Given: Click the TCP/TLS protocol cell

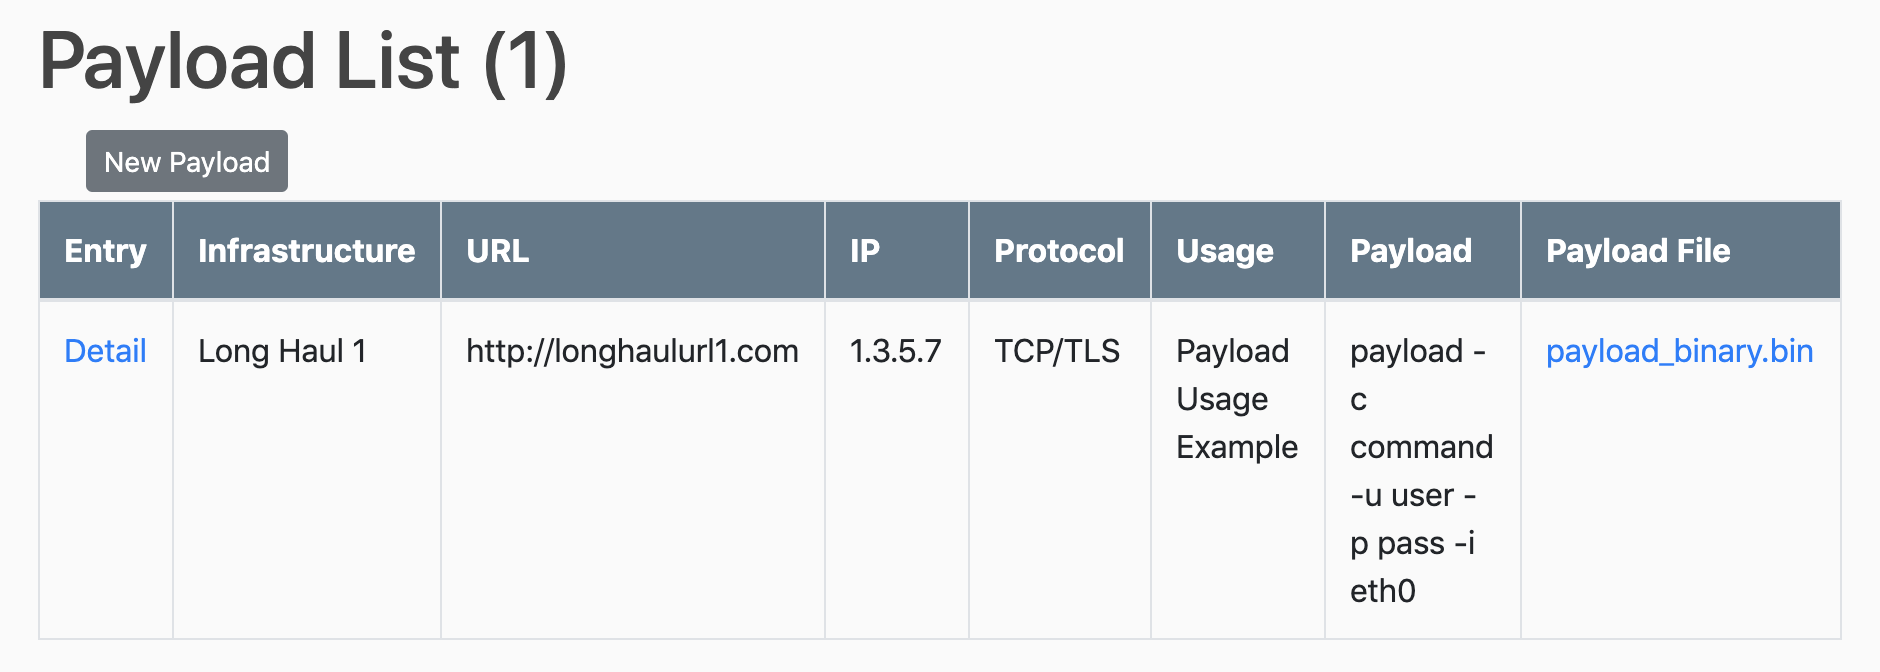Looking at the screenshot, I should click(x=1057, y=351).
